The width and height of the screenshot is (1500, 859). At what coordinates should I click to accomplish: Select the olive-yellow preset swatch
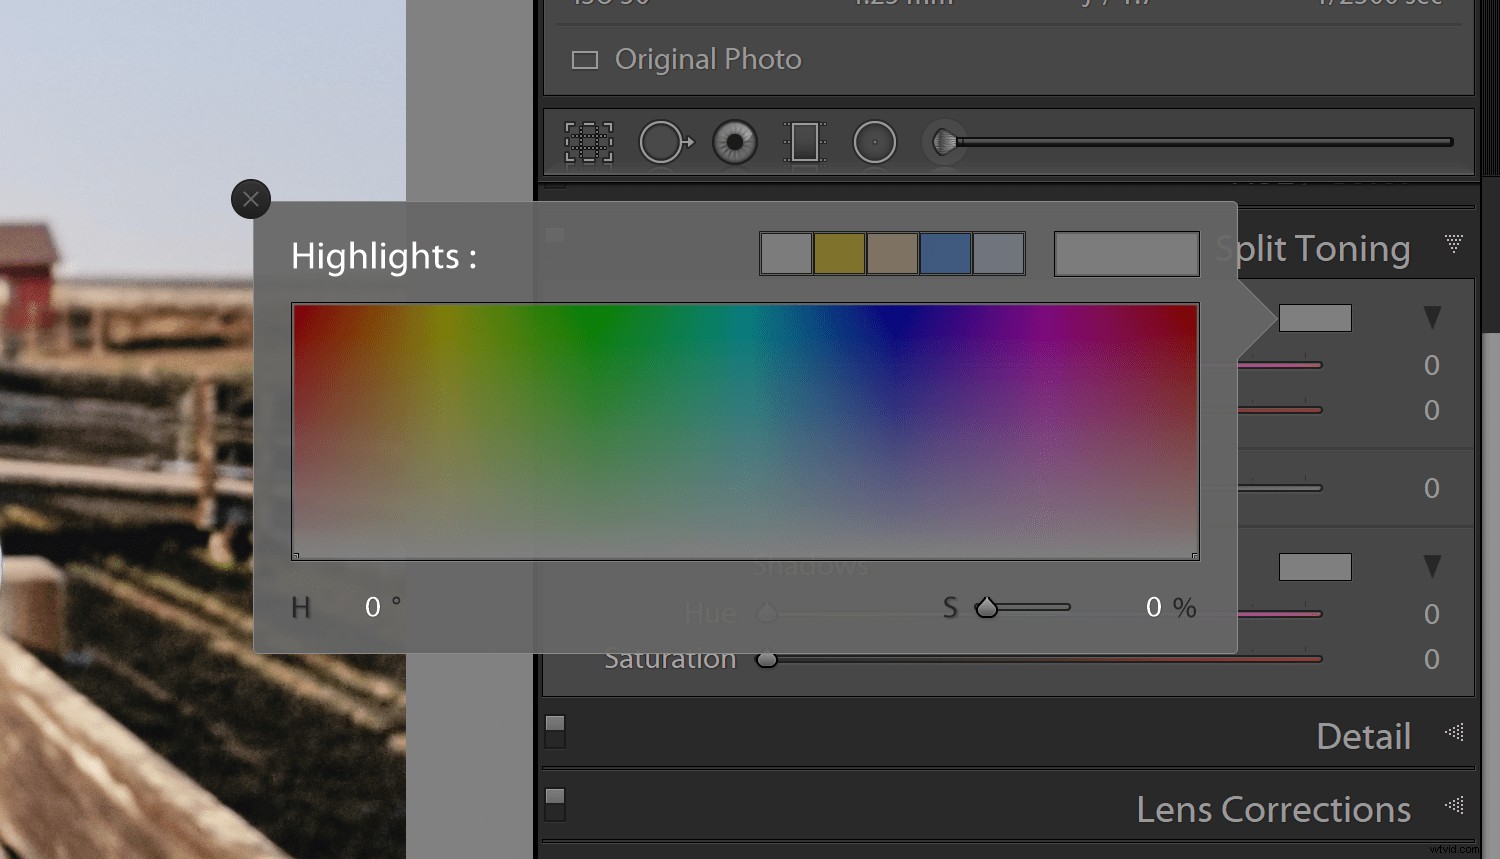point(840,253)
